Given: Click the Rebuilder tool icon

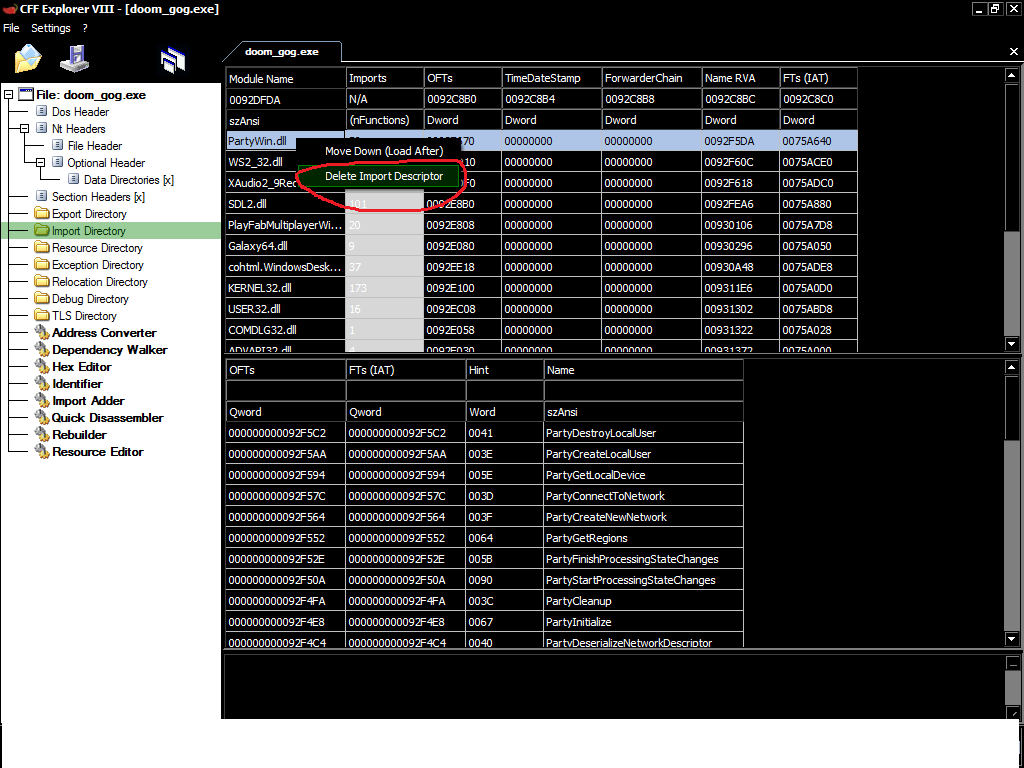Looking at the screenshot, I should pyautogui.click(x=42, y=434).
